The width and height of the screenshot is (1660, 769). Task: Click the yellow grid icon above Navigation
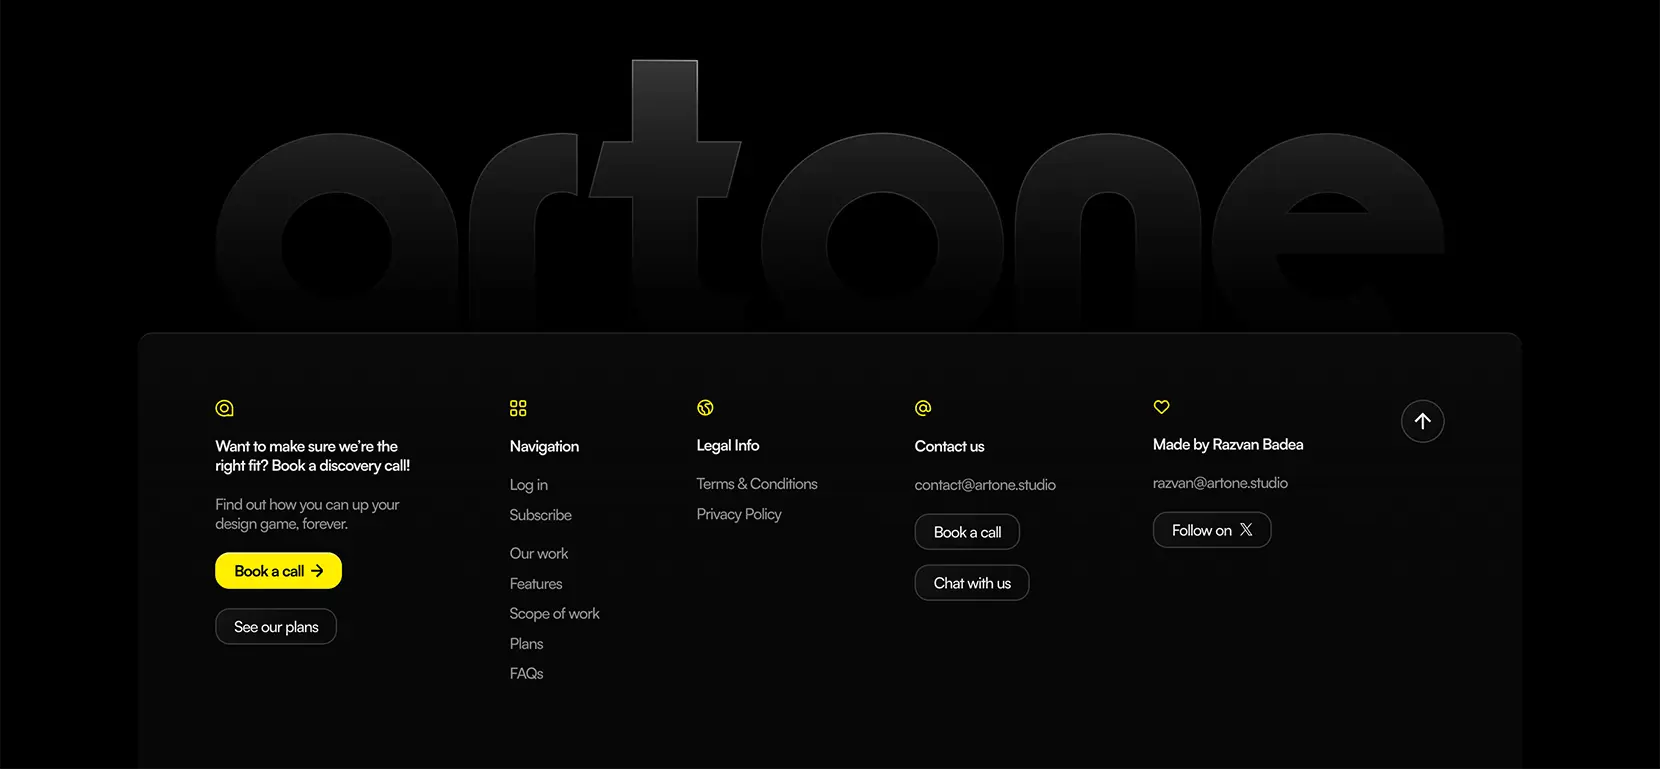(518, 408)
